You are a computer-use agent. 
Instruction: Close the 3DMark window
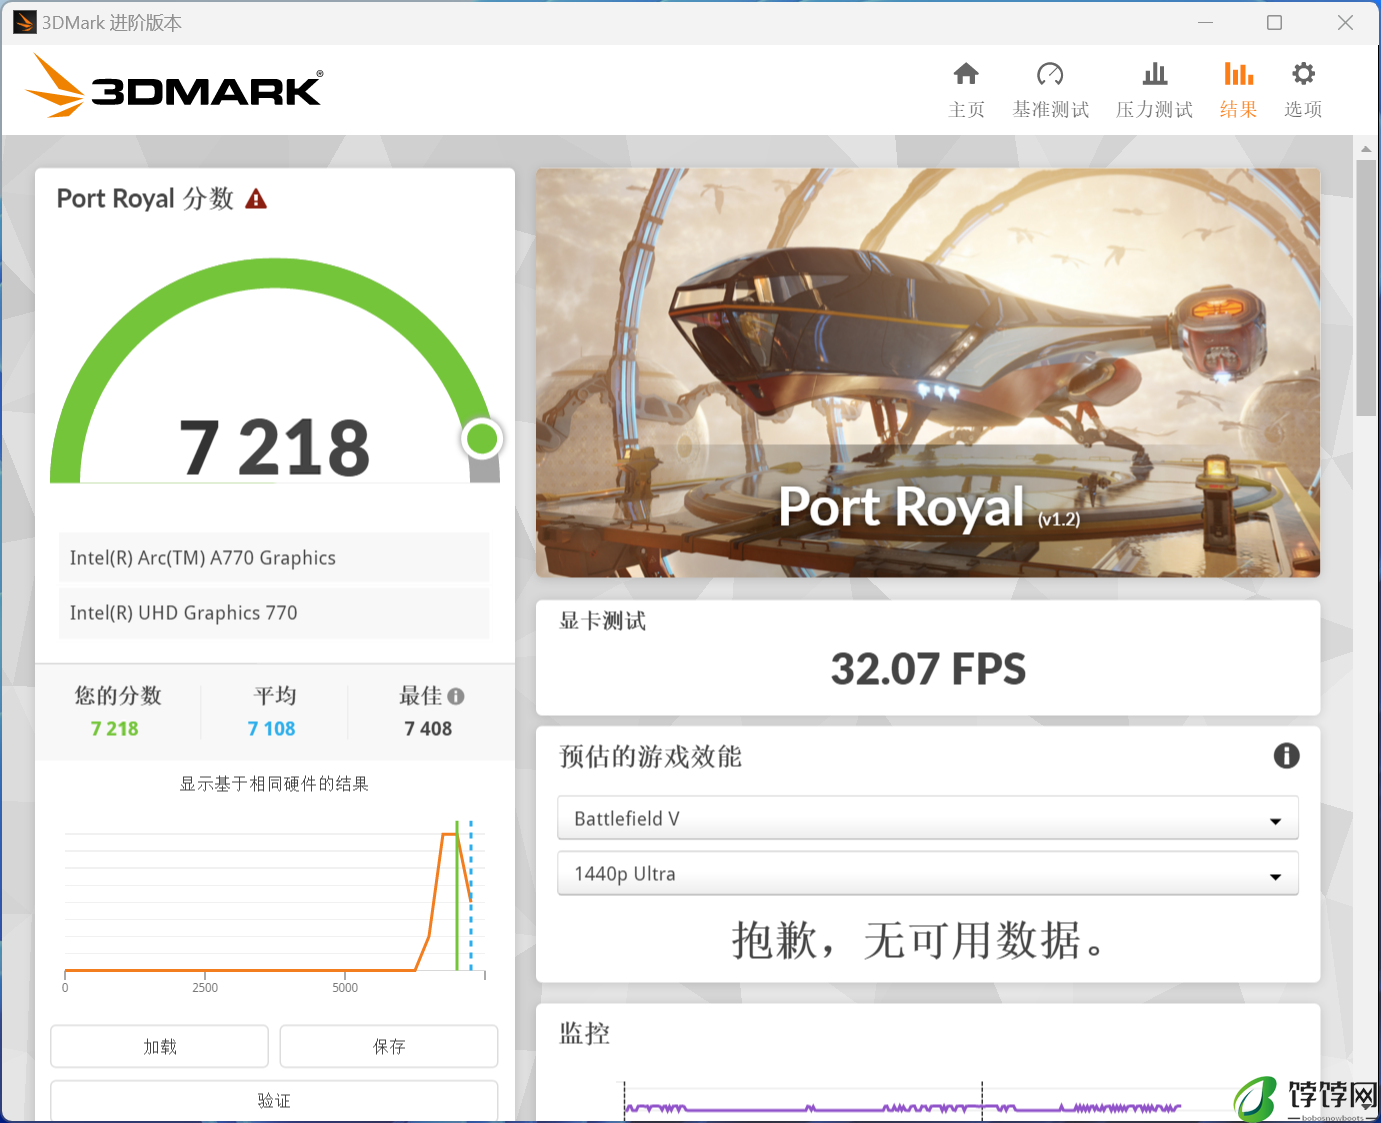[1346, 22]
